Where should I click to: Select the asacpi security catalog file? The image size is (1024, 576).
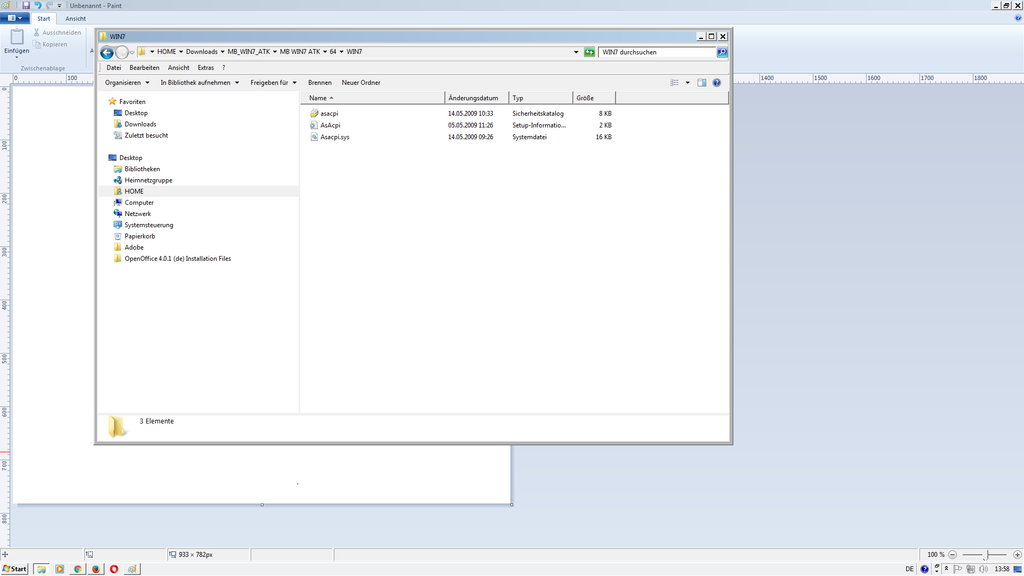(x=329, y=114)
